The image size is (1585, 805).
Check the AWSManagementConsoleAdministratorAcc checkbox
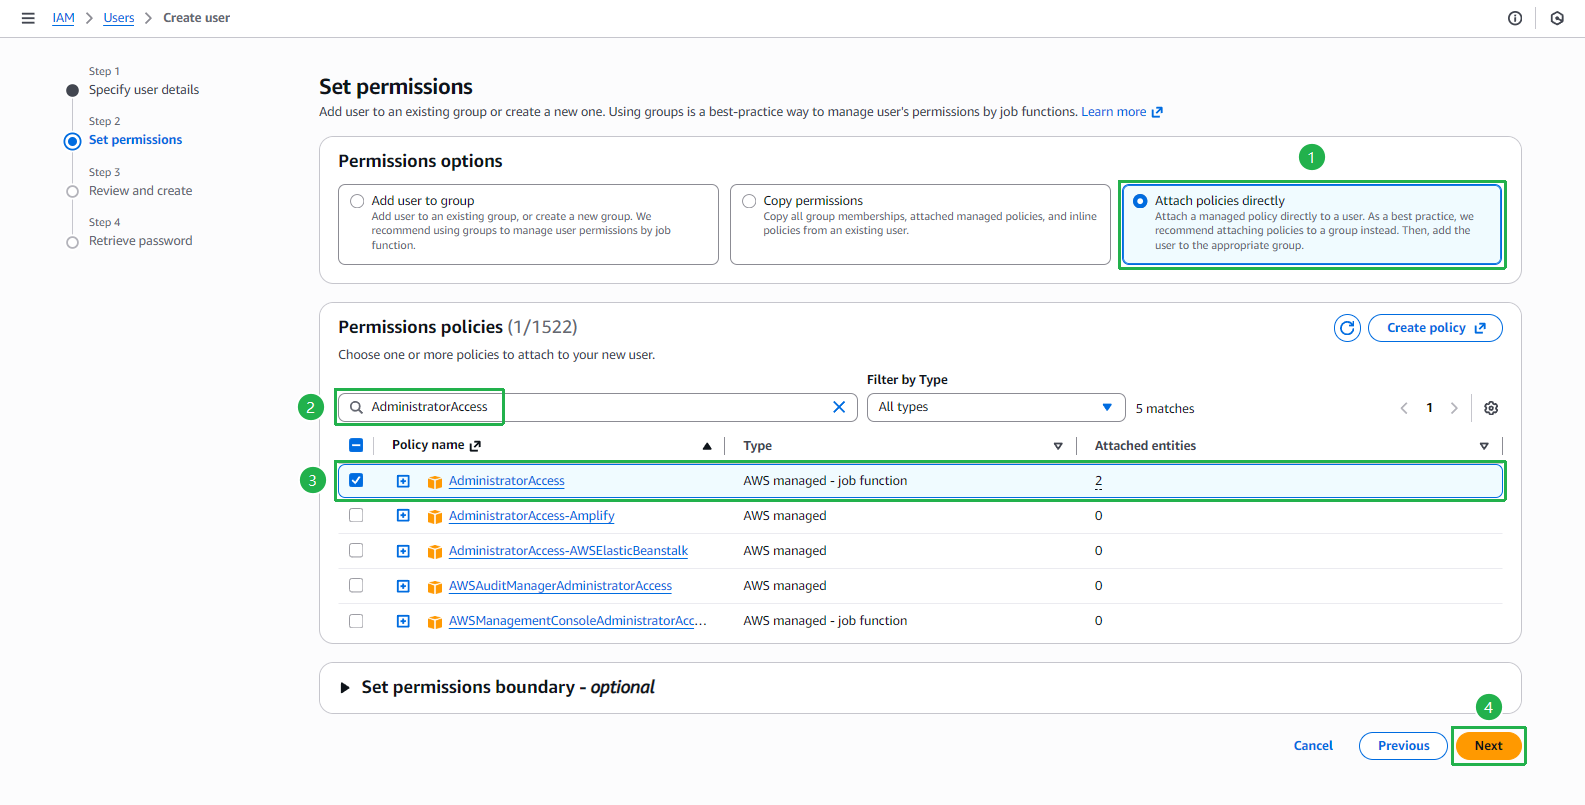coord(356,620)
